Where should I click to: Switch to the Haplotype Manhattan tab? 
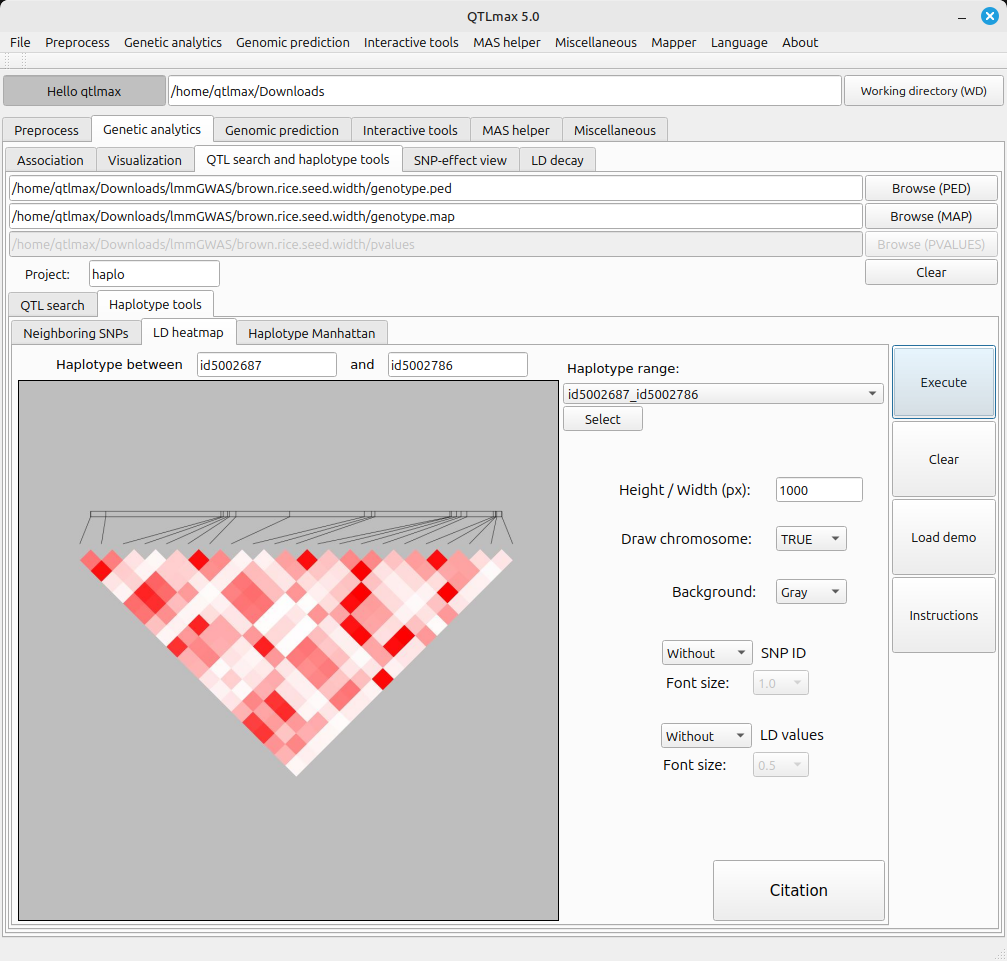tap(312, 333)
